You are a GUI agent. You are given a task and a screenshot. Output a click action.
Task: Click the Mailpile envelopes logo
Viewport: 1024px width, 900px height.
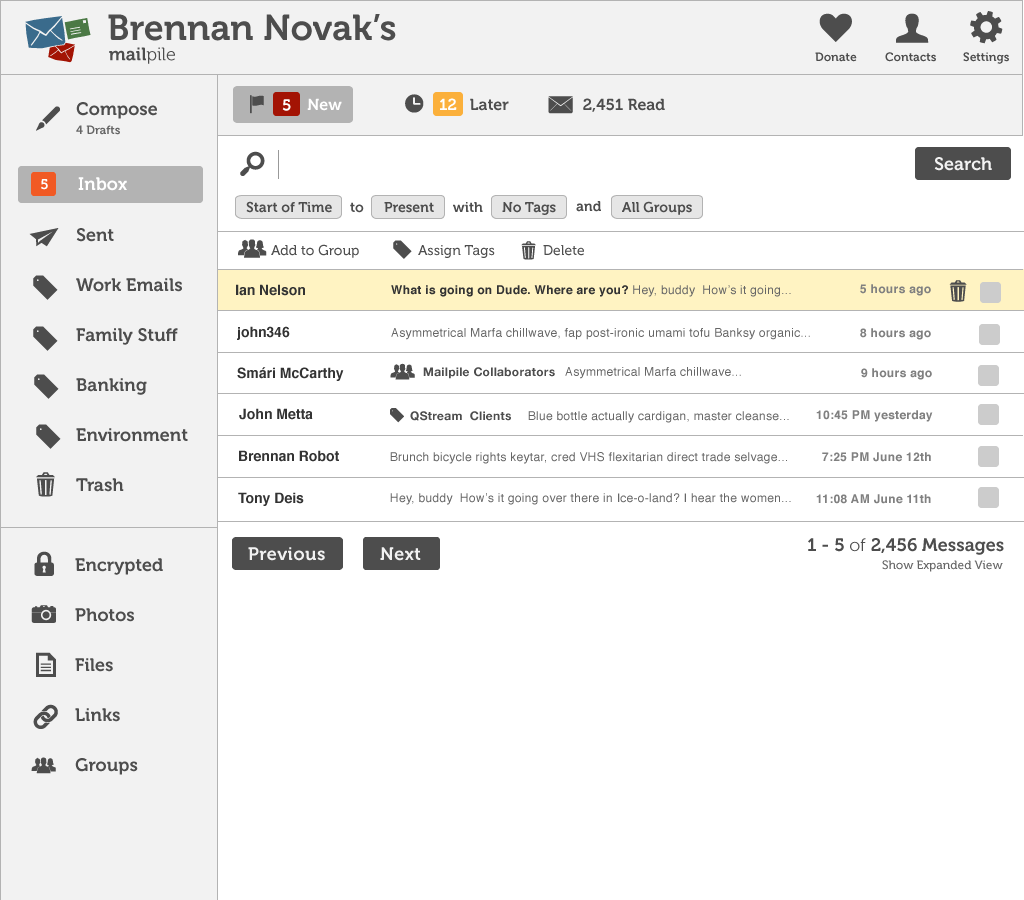[x=57, y=39]
